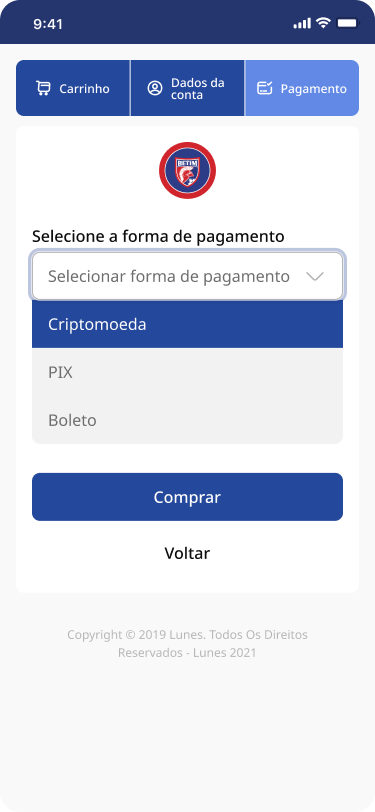Click the Voltar link
The image size is (375, 812).
point(188,553)
